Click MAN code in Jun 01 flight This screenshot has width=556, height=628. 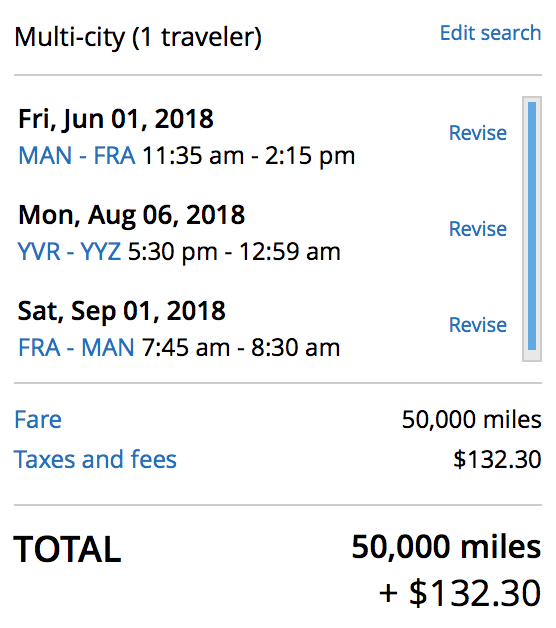point(45,155)
